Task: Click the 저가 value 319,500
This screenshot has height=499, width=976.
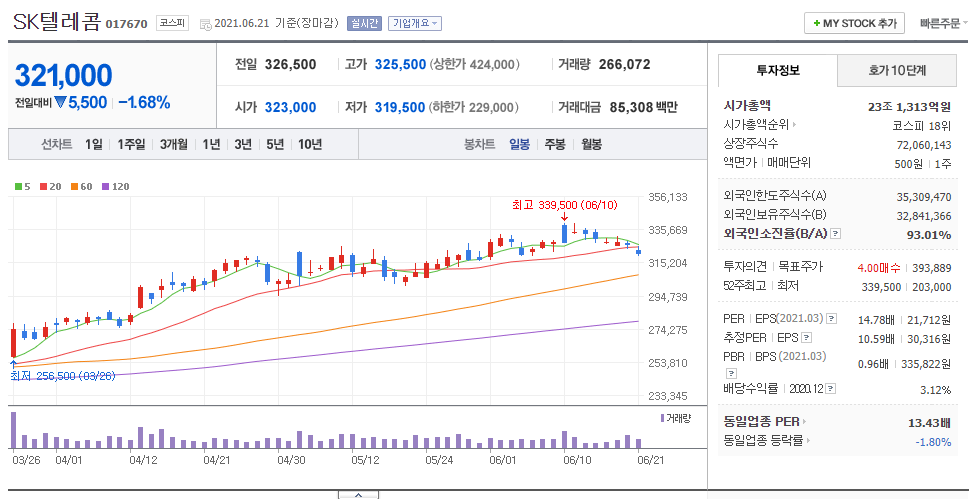Action: [x=400, y=107]
